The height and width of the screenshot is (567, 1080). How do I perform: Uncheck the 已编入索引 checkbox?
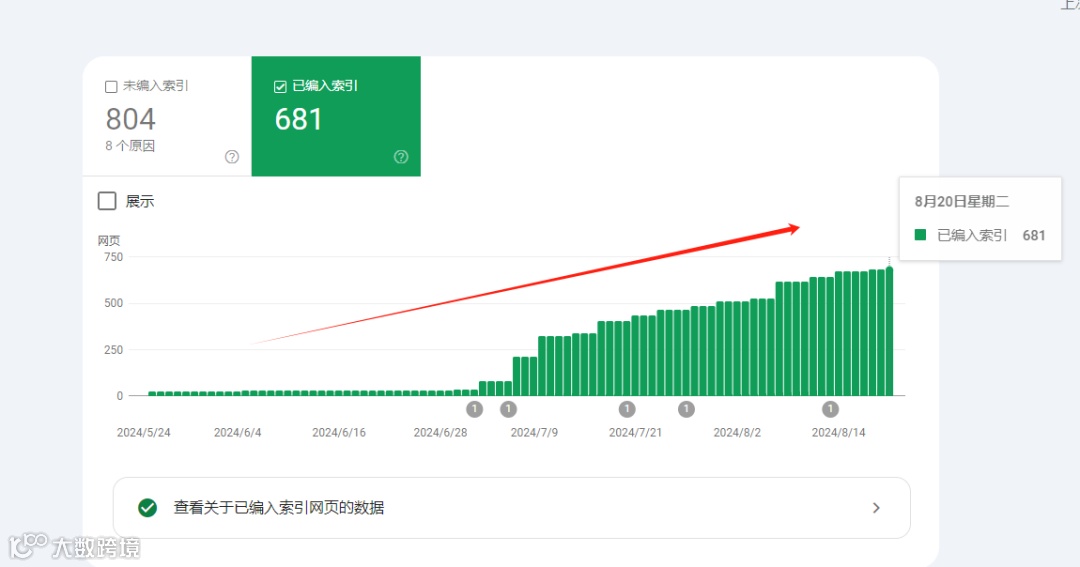tap(280, 87)
